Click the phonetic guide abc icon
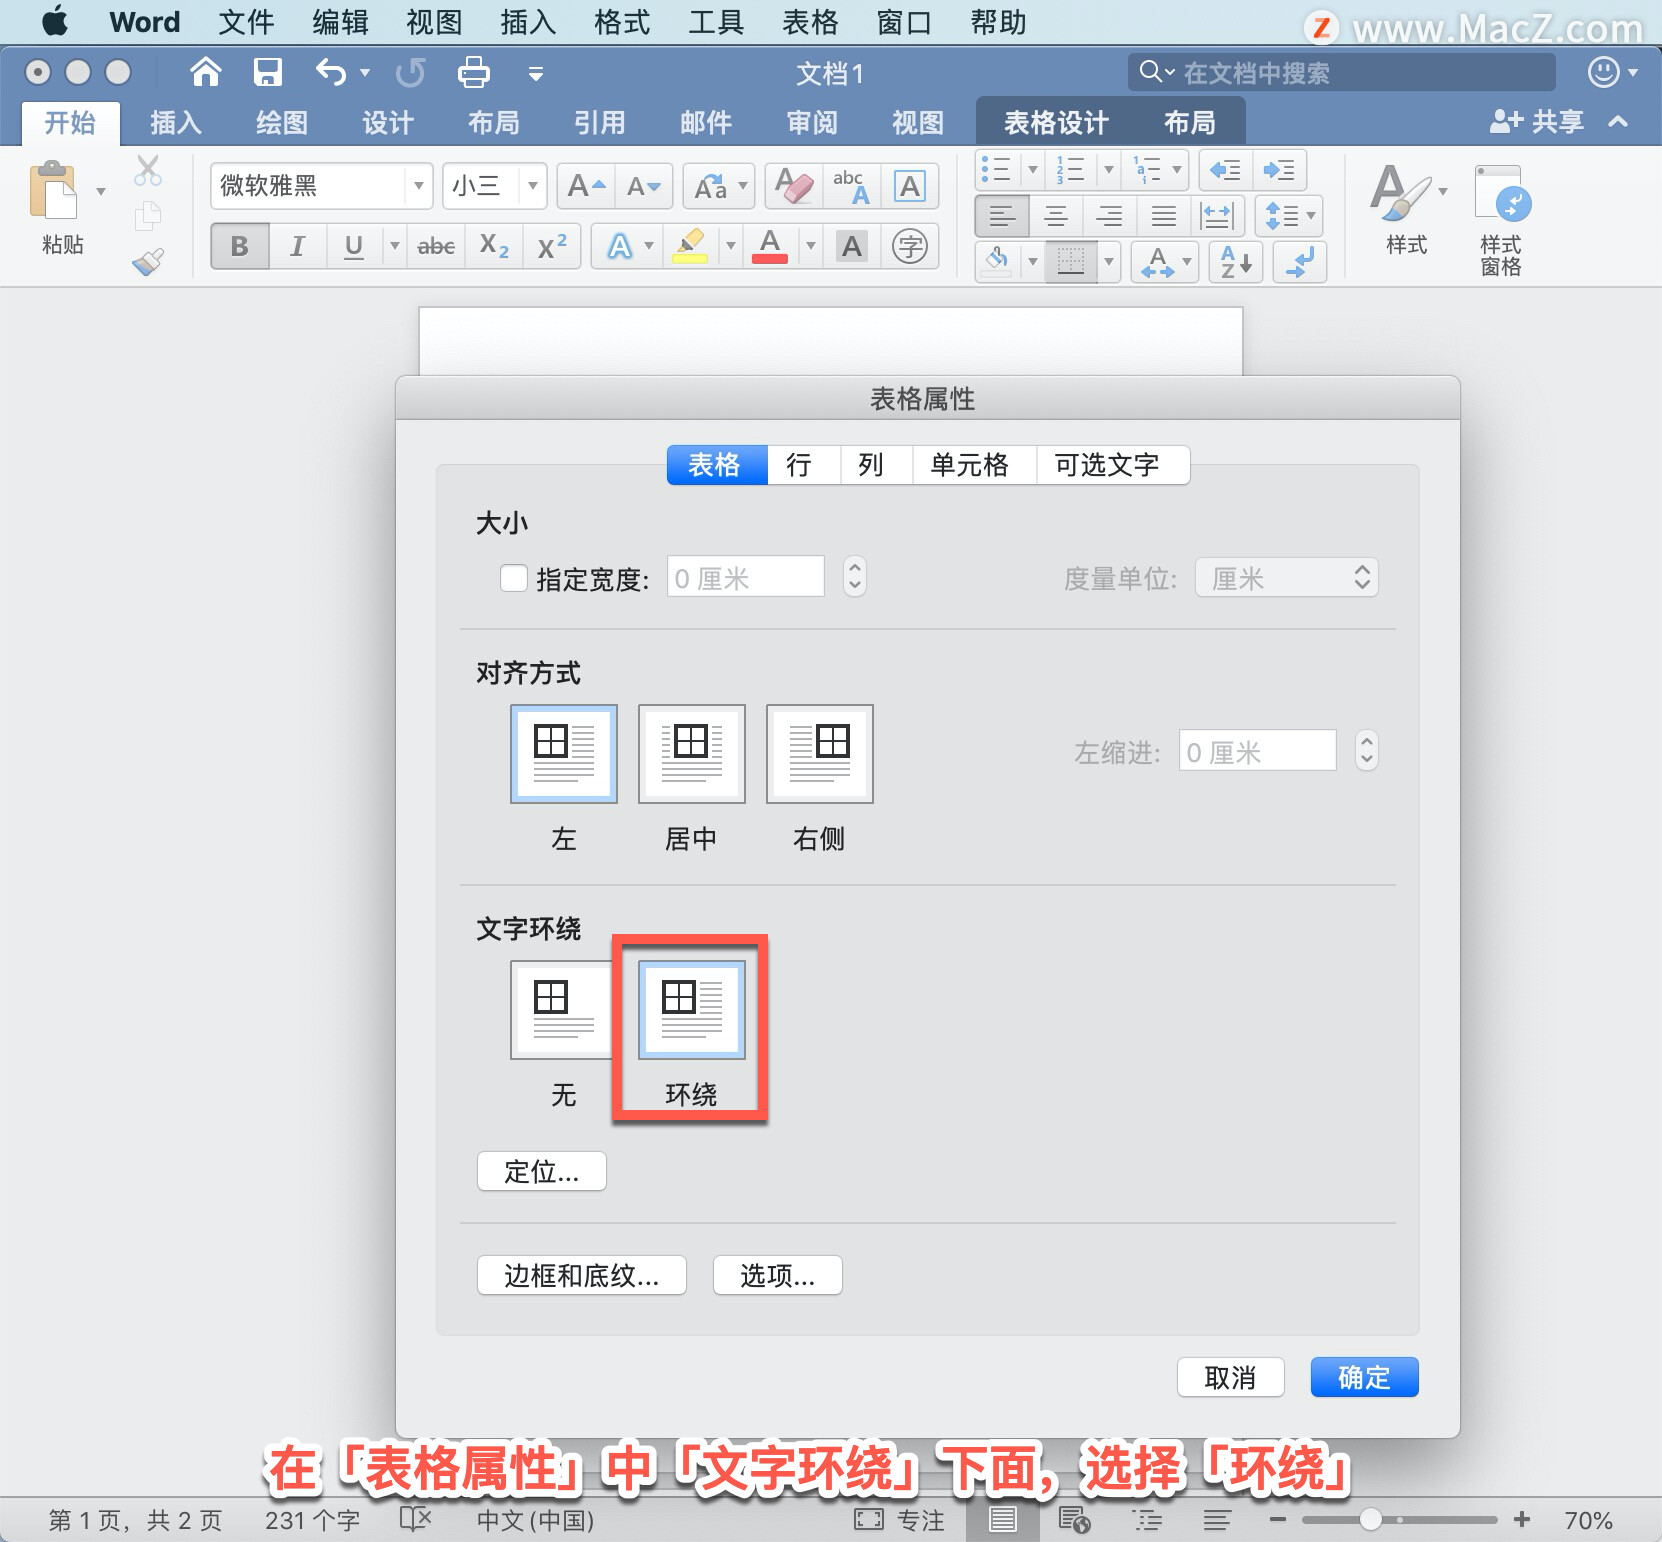The image size is (1662, 1542). pos(852,186)
